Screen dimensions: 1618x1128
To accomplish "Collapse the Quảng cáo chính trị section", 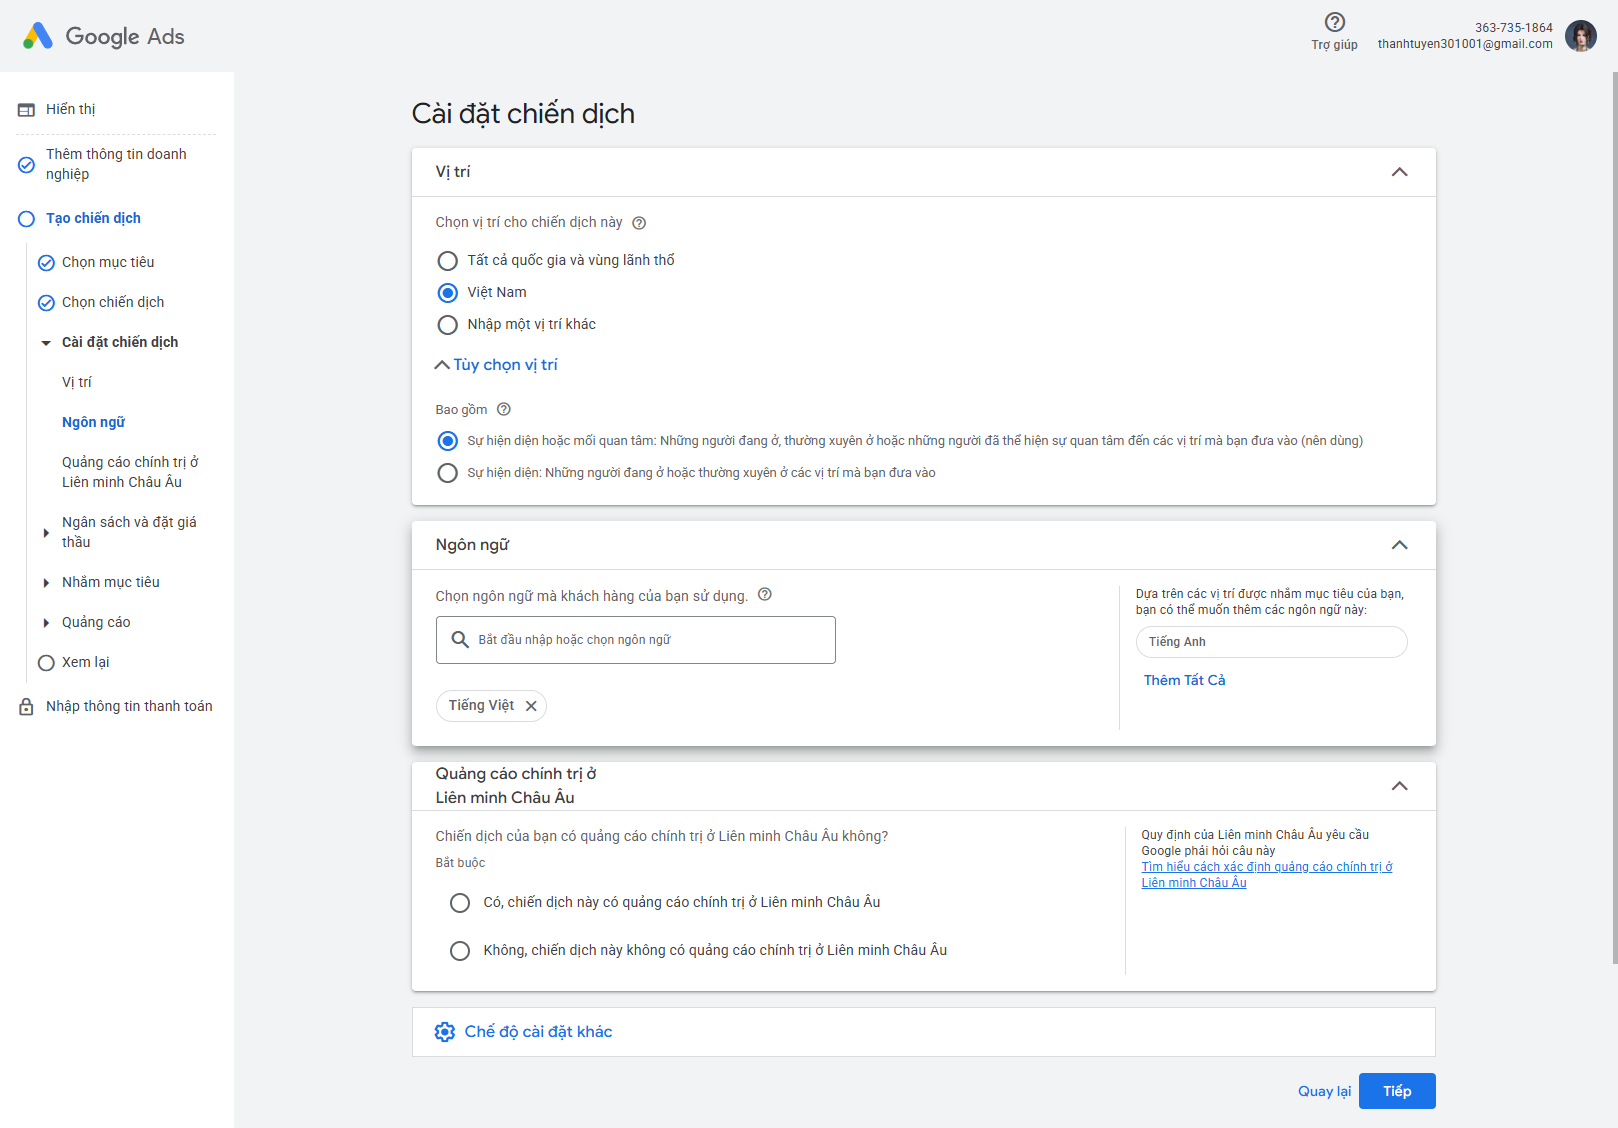I will 1400,786.
